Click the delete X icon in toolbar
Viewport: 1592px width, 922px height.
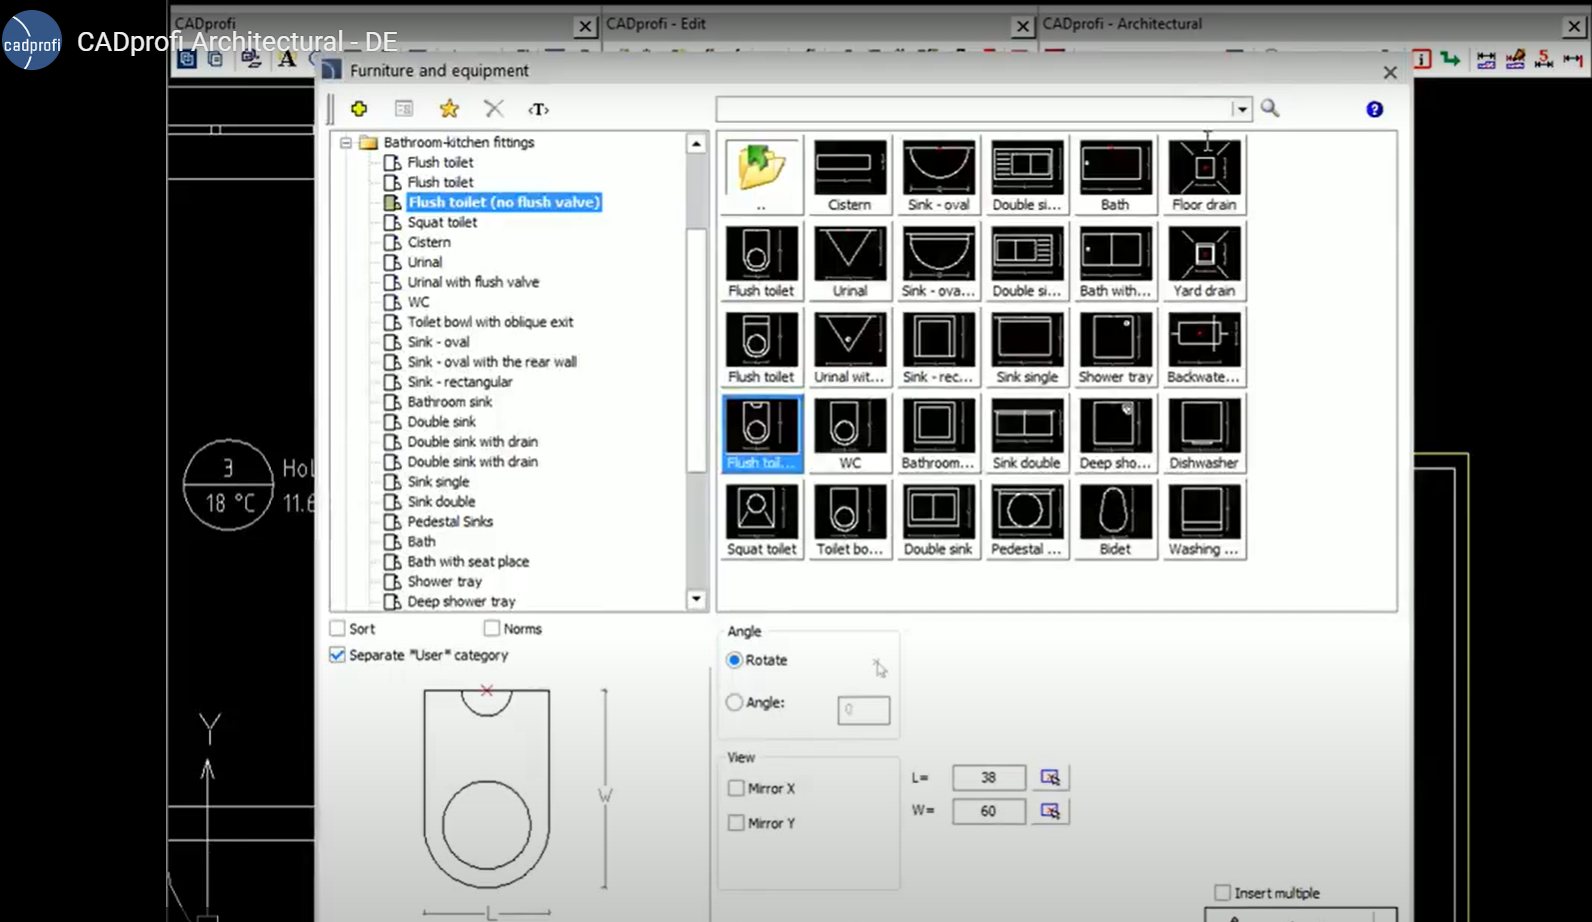coord(494,109)
